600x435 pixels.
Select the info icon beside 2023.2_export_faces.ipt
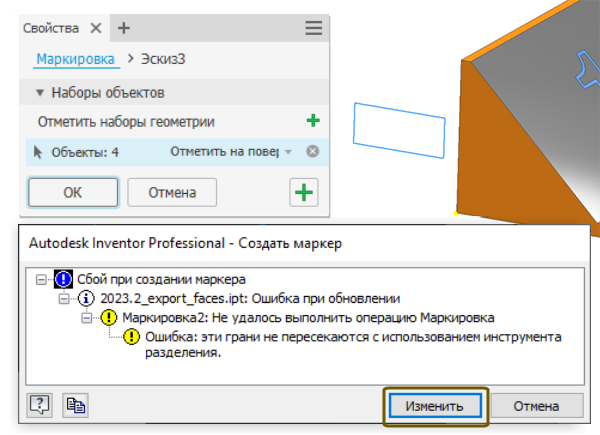[86, 298]
